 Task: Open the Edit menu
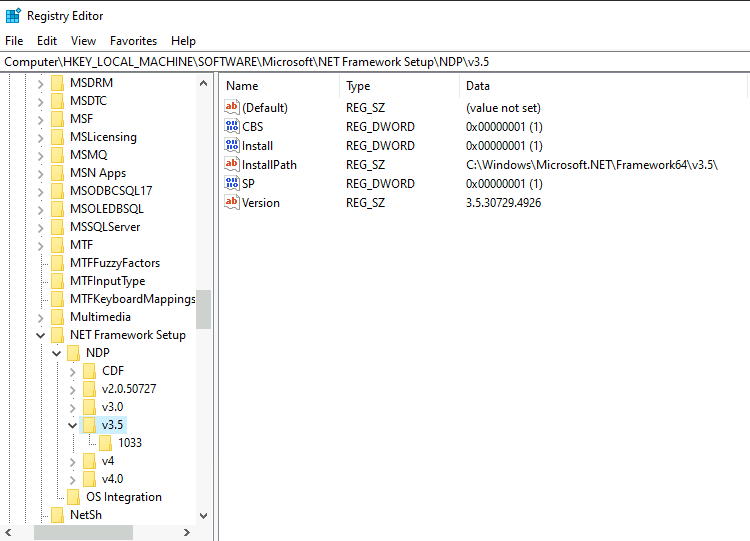[47, 41]
